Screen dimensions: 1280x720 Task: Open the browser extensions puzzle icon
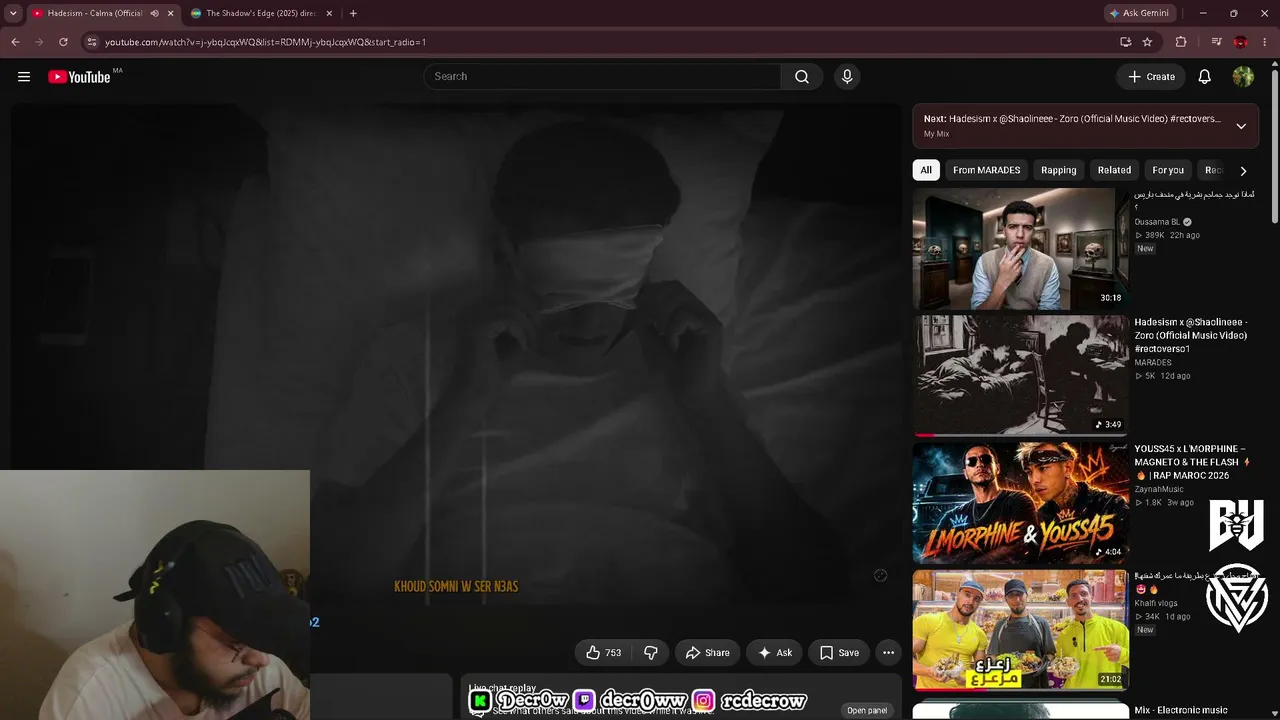click(1181, 42)
